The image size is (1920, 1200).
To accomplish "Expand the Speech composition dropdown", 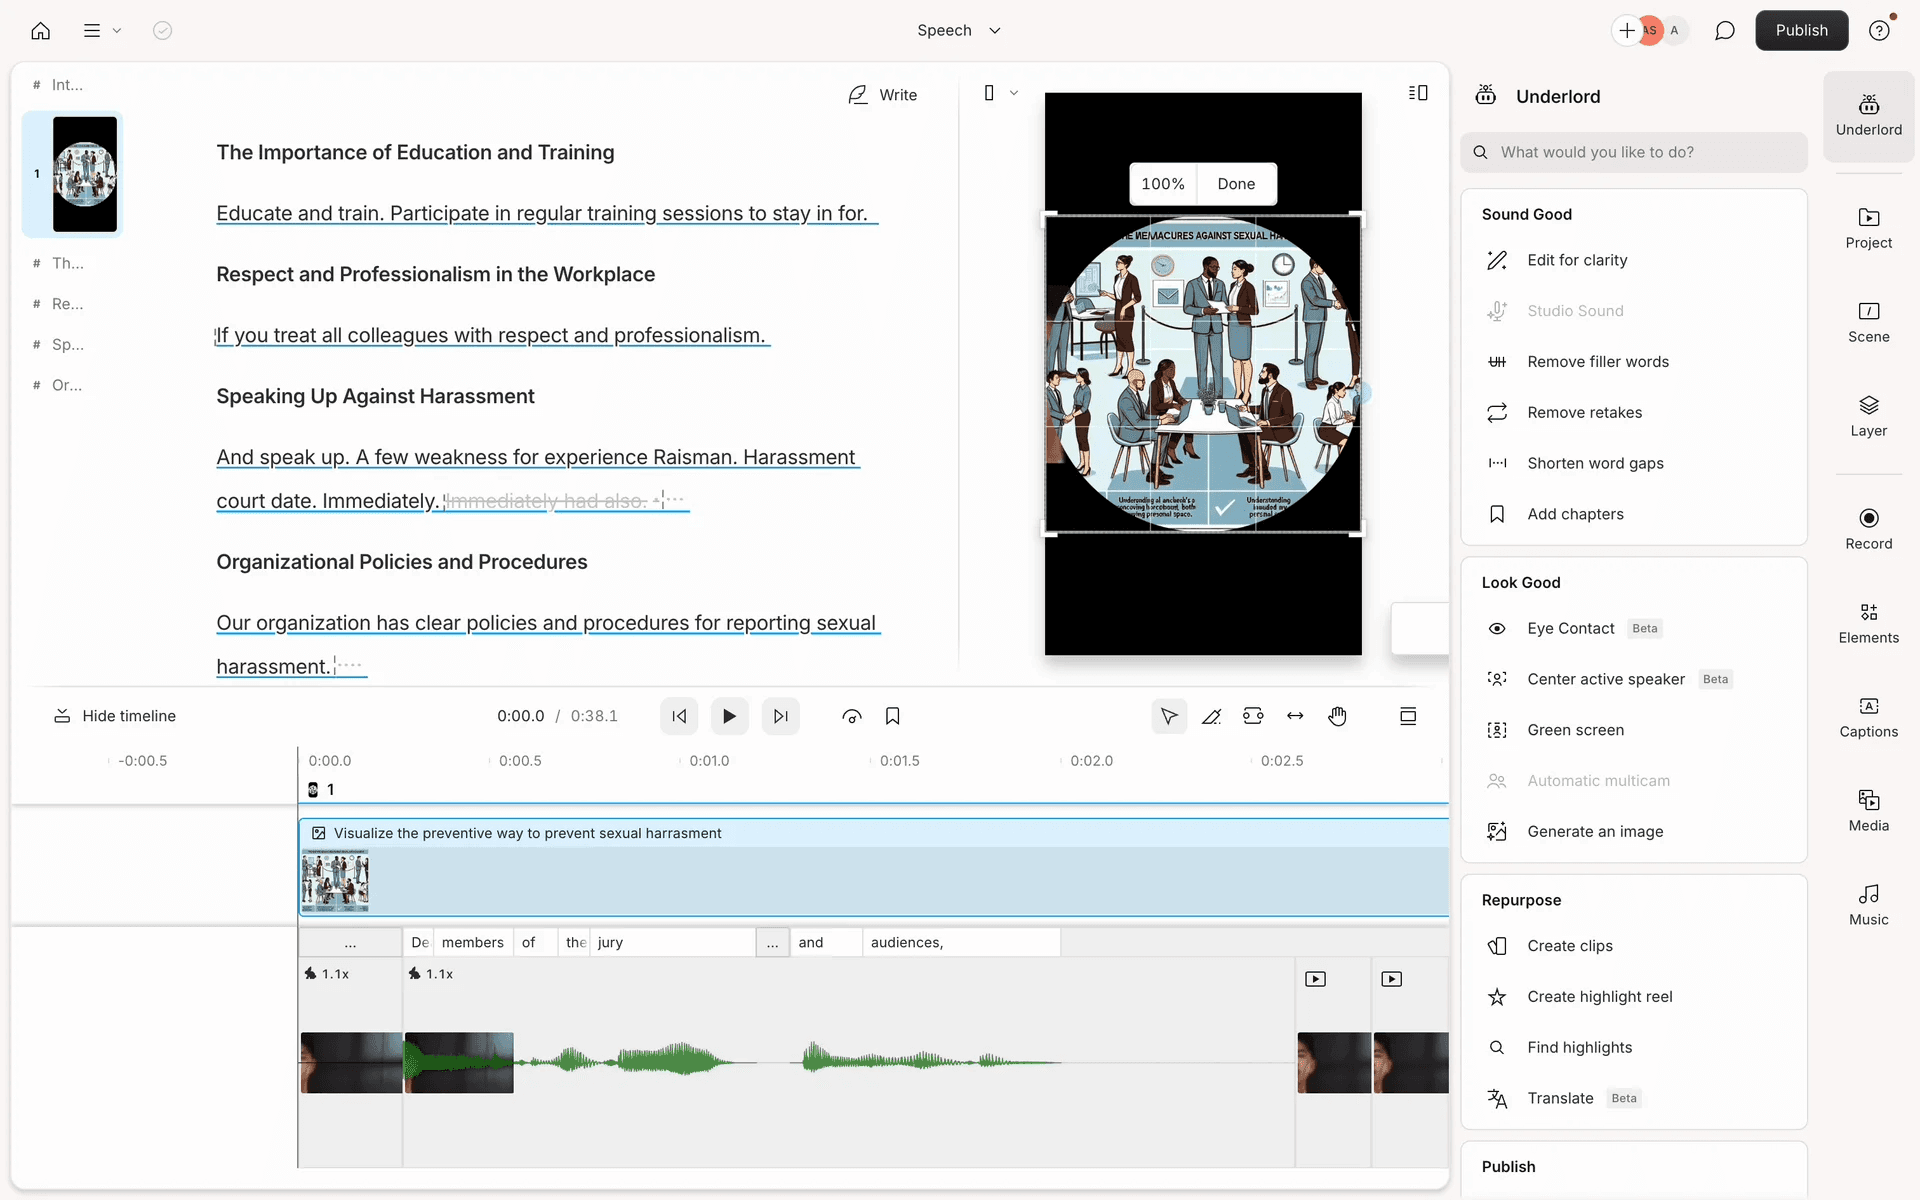I will [x=958, y=30].
